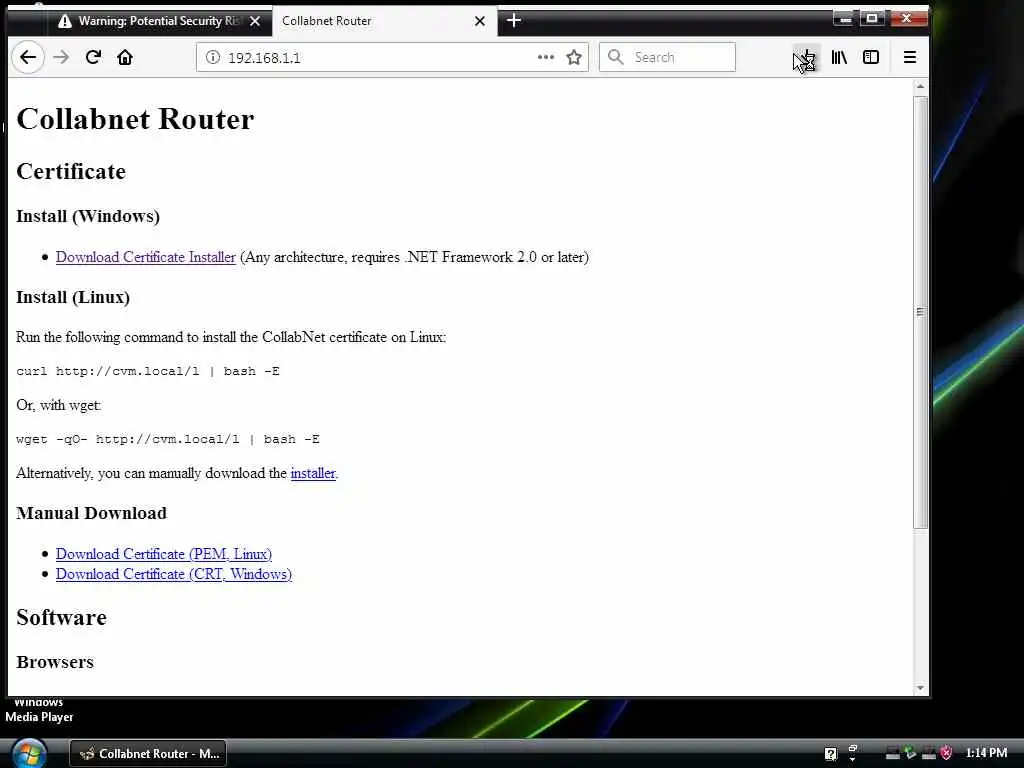Open the clock showing 1:14 PM
The height and width of the screenshot is (768, 1024).
(x=986, y=753)
